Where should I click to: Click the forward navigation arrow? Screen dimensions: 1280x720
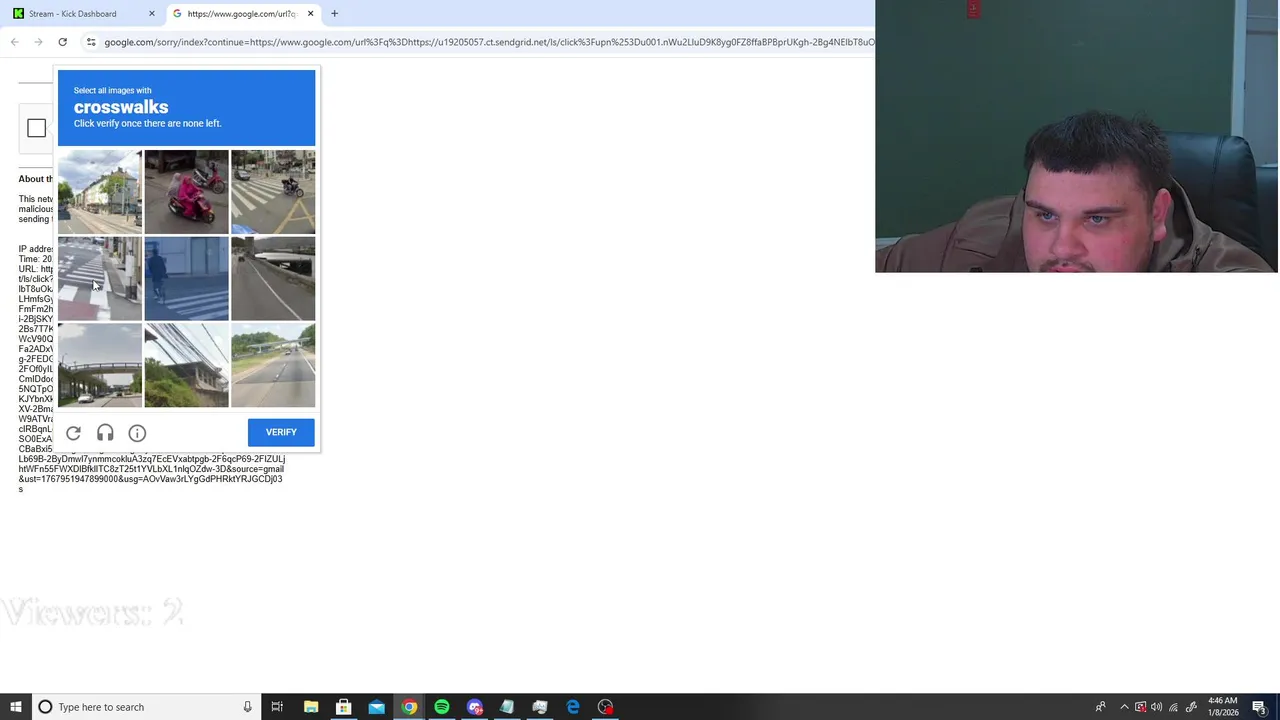click(38, 42)
